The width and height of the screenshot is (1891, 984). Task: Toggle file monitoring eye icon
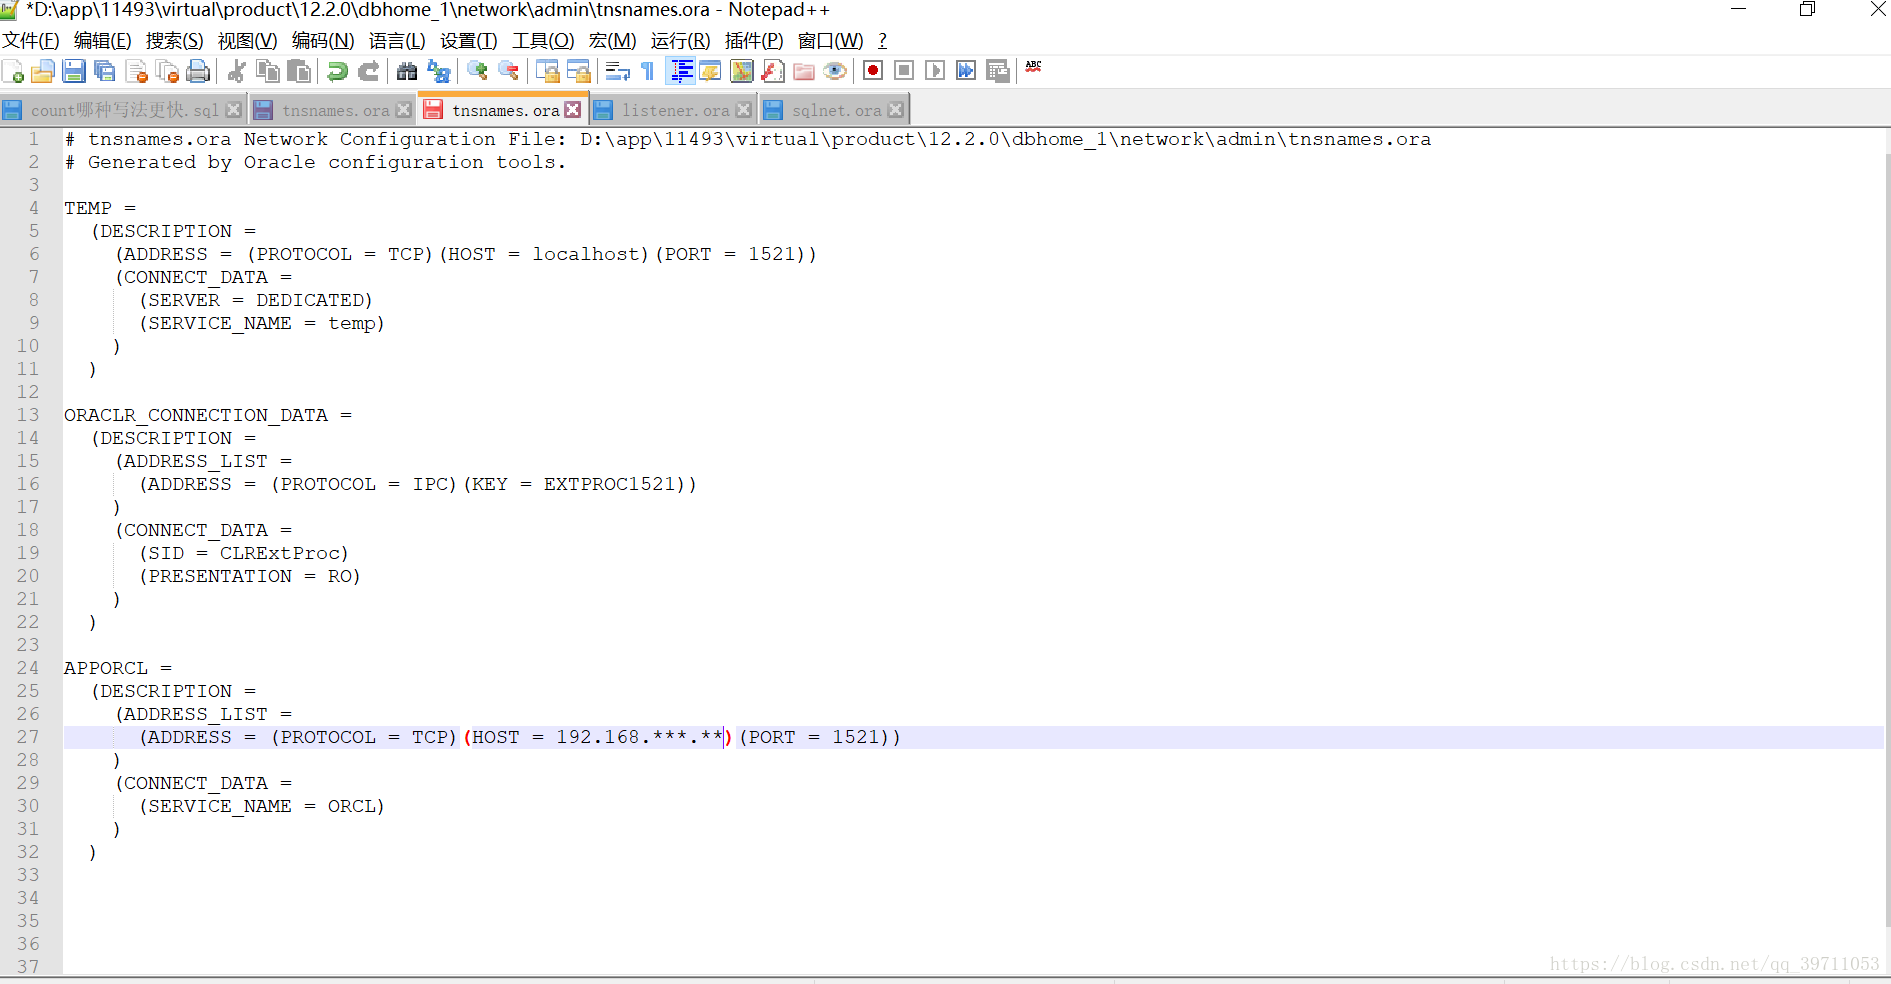835,71
